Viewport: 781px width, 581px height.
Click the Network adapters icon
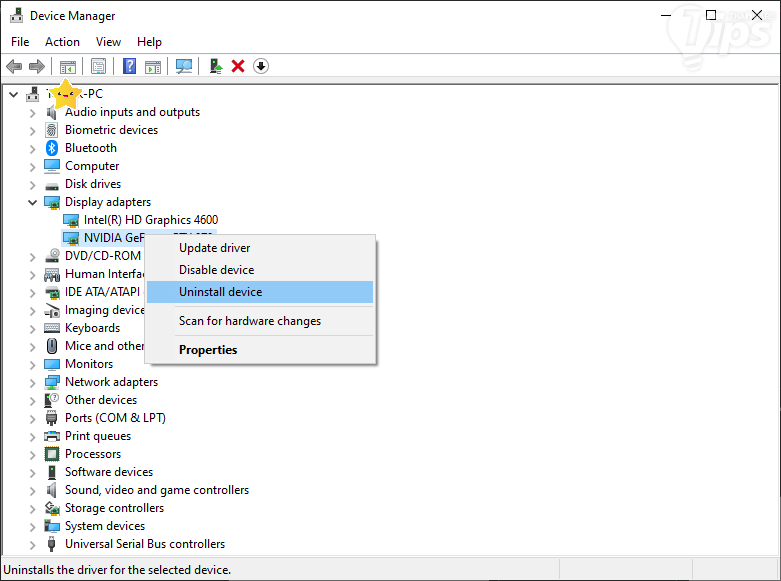[x=52, y=382]
